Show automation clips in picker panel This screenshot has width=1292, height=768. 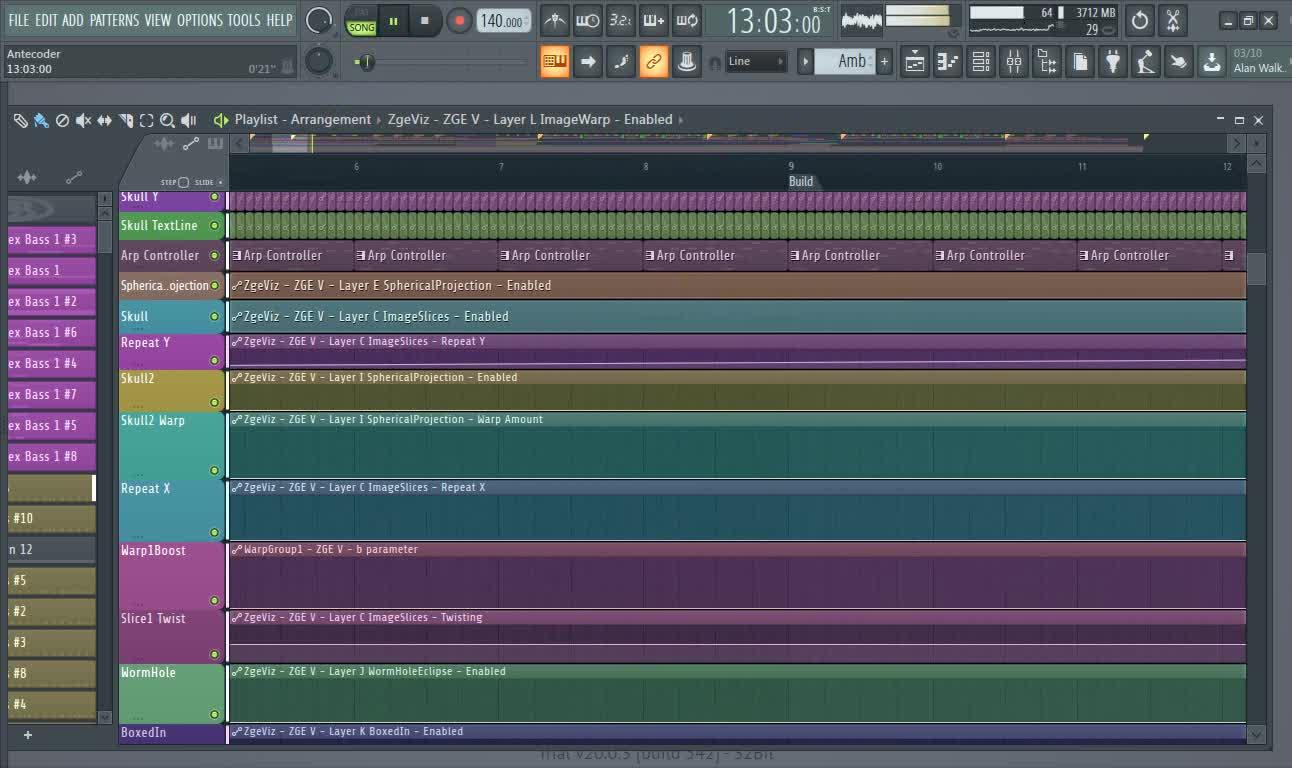coord(74,178)
